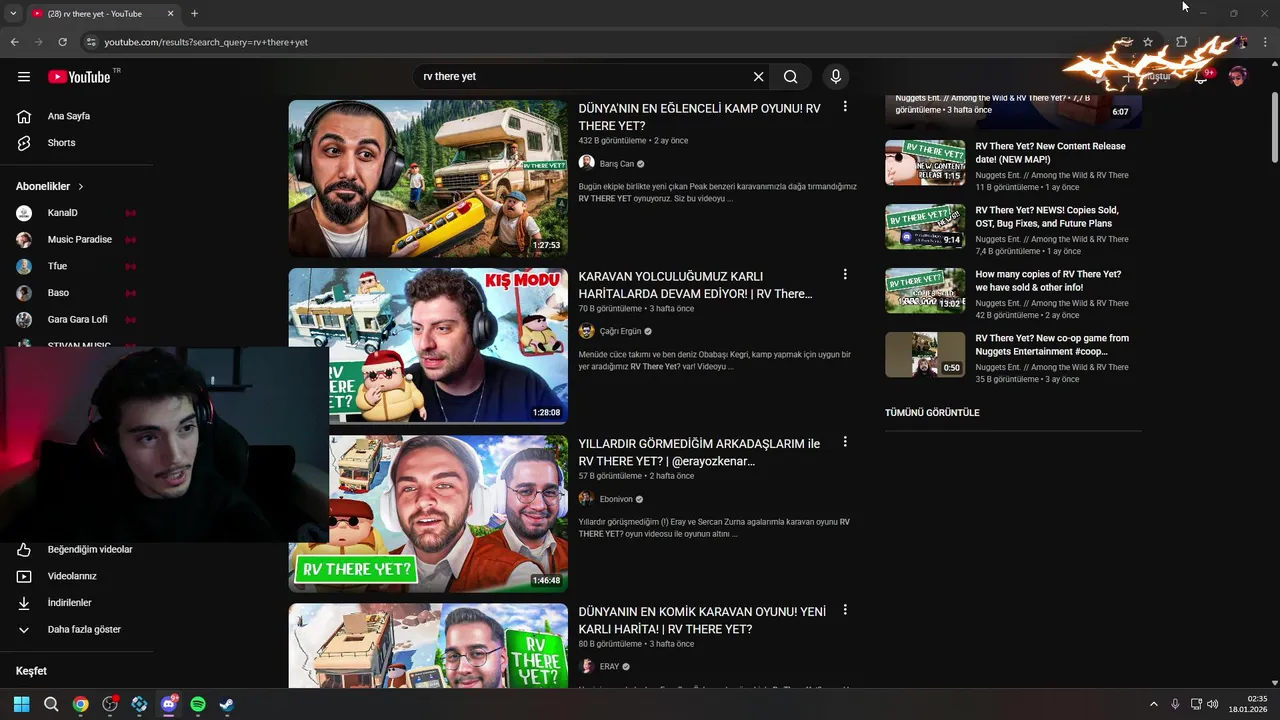Viewport: 1280px width, 720px height.
Task: Open the 0:50 'New co-op game' thumbnail
Action: 925,355
